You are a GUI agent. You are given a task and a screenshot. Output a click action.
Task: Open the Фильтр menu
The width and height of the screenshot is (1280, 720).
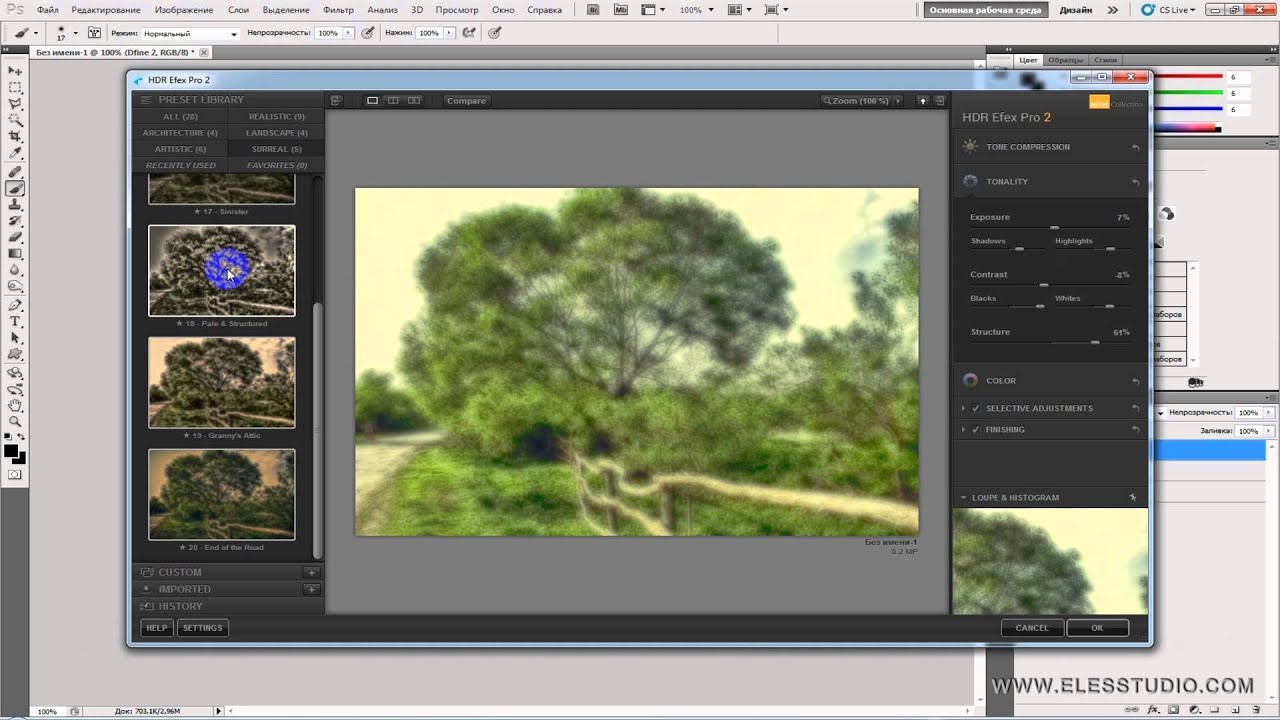338,9
